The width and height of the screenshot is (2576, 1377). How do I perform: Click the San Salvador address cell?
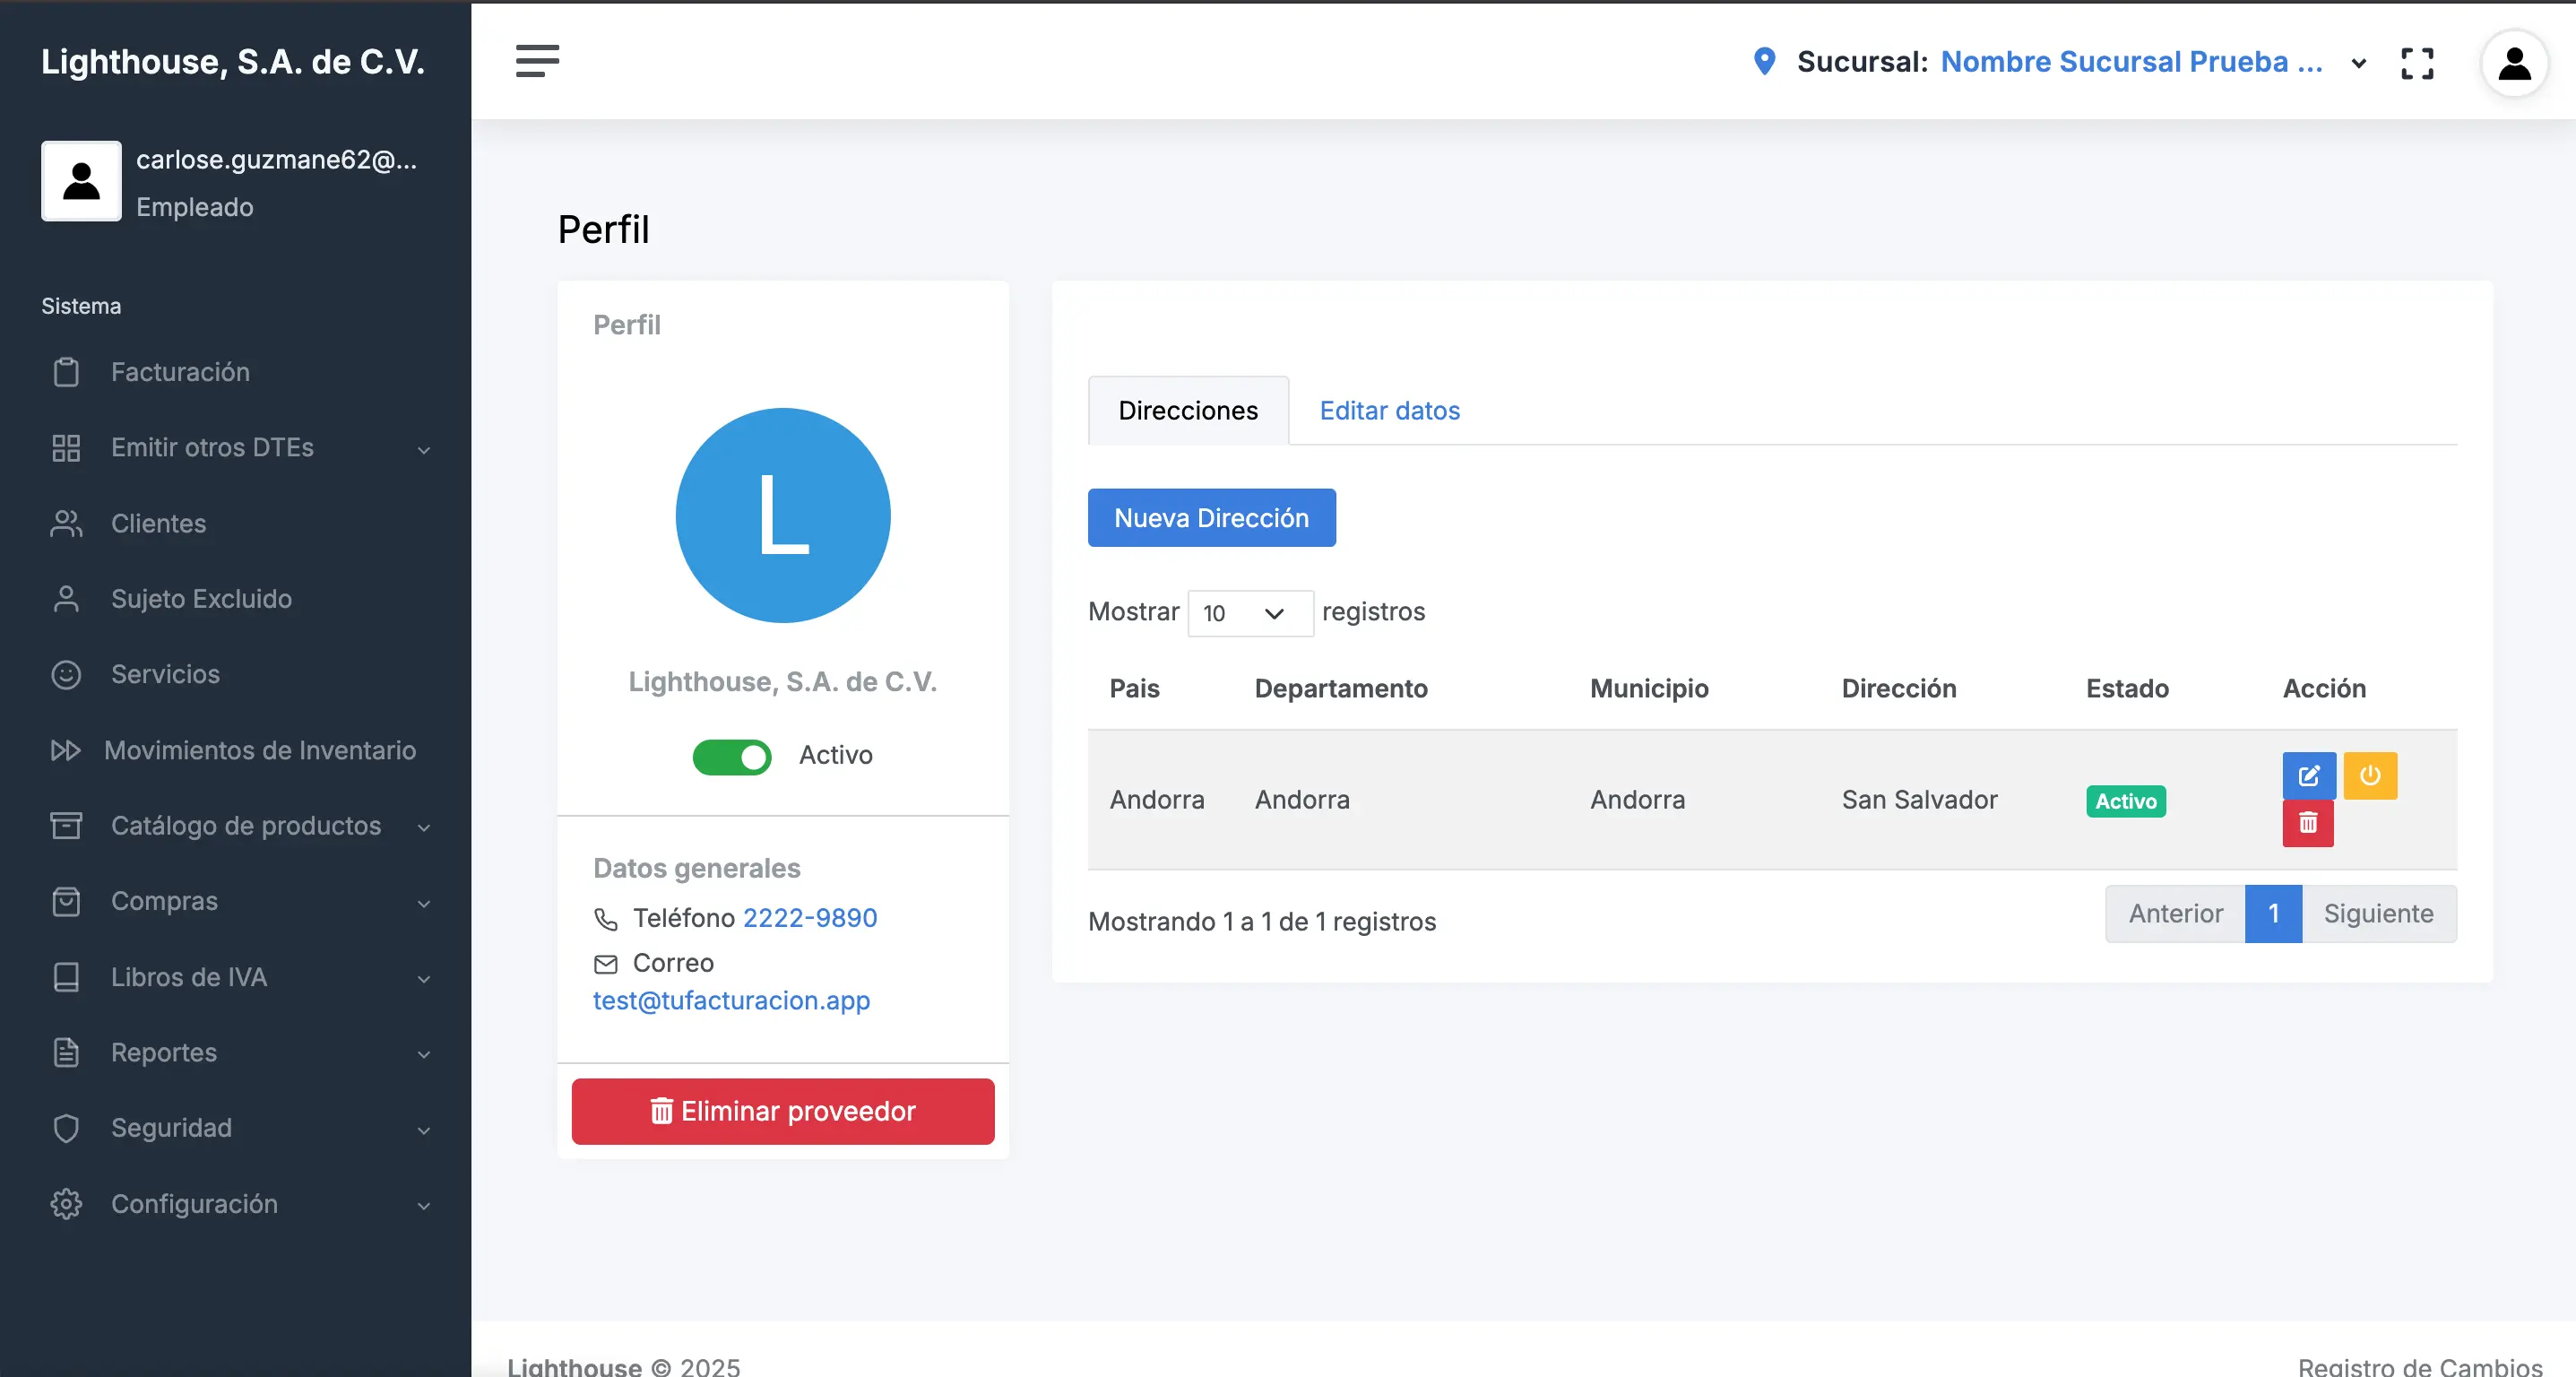1919,800
